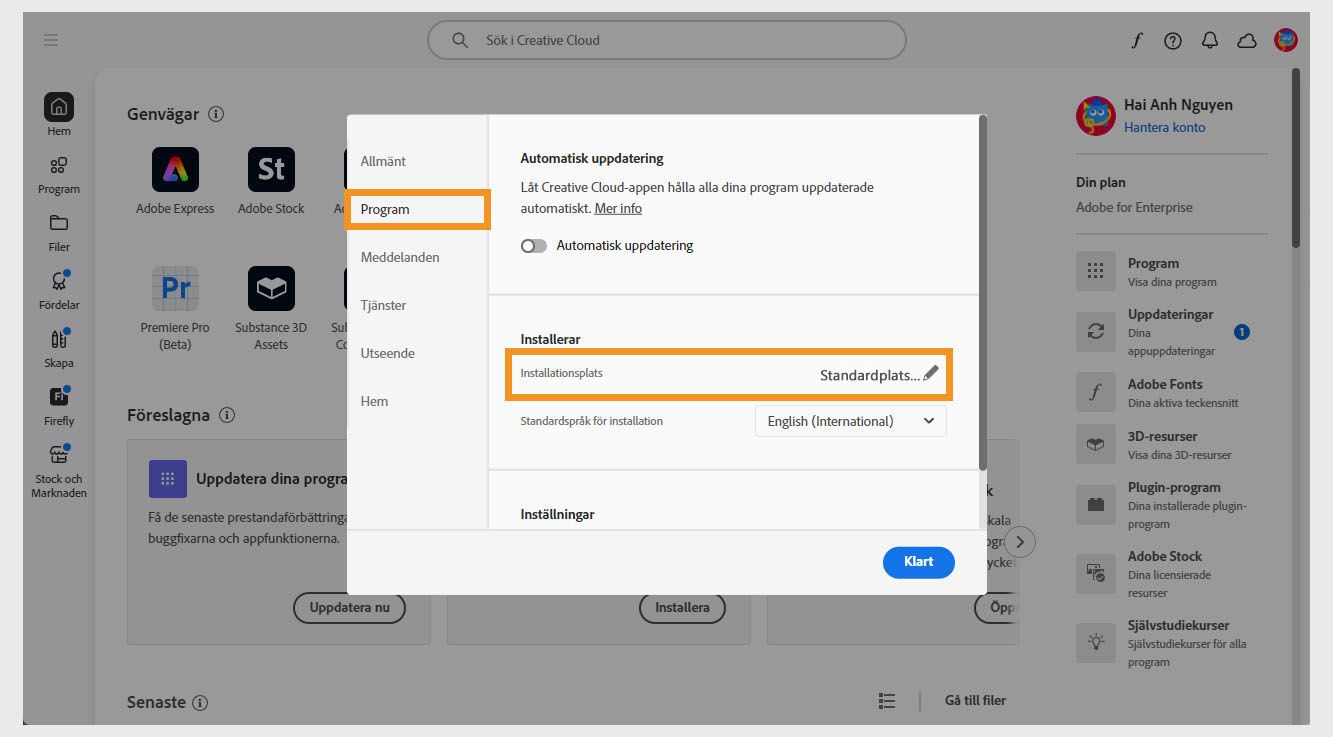Switch to list view icon near Senaste

[887, 701]
